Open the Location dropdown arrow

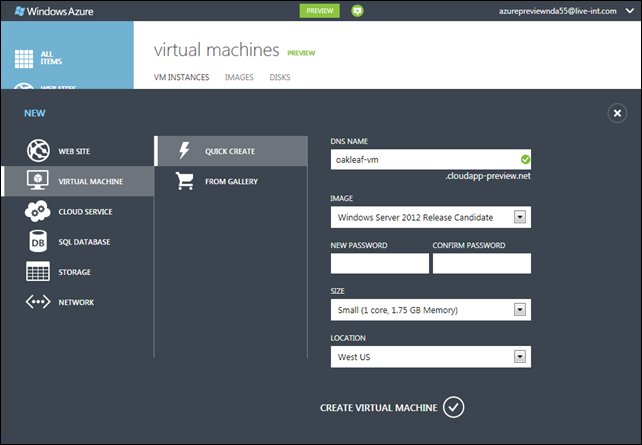click(520, 357)
